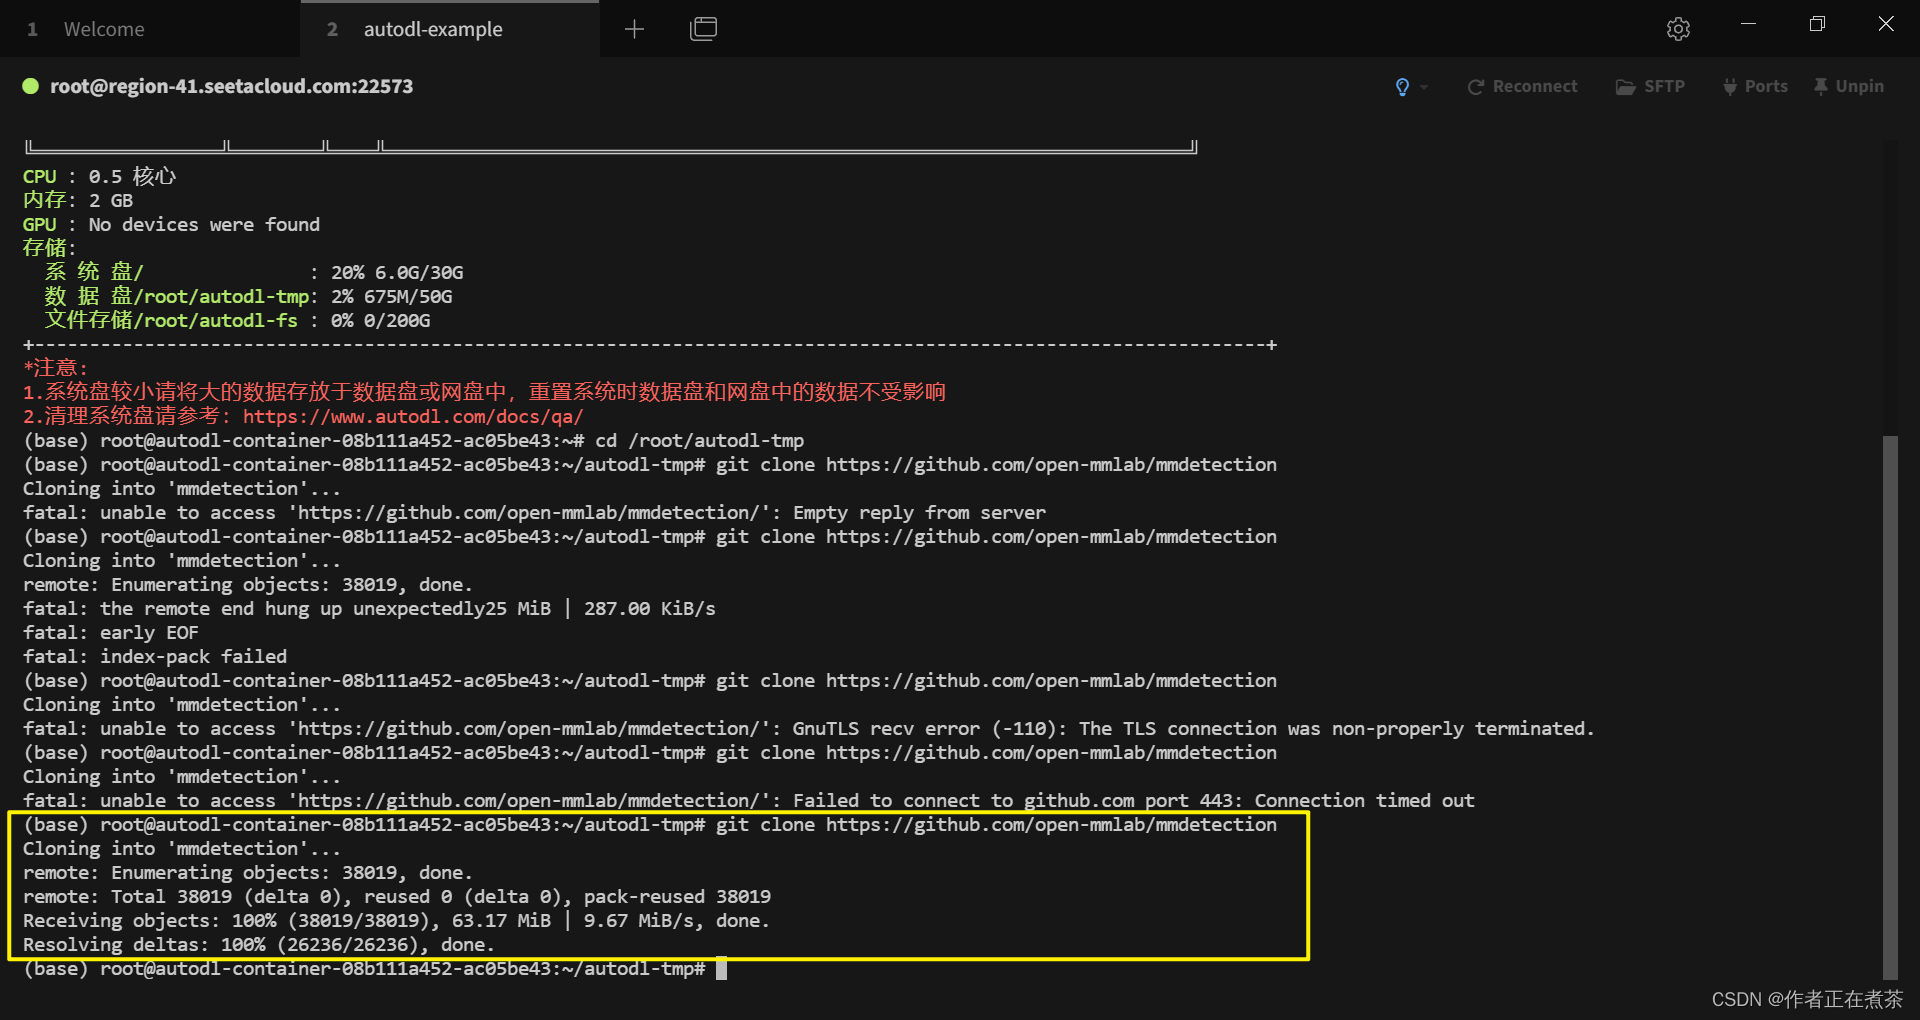The image size is (1920, 1020).
Task: Unpin the session toolbar
Action: (x=1849, y=87)
